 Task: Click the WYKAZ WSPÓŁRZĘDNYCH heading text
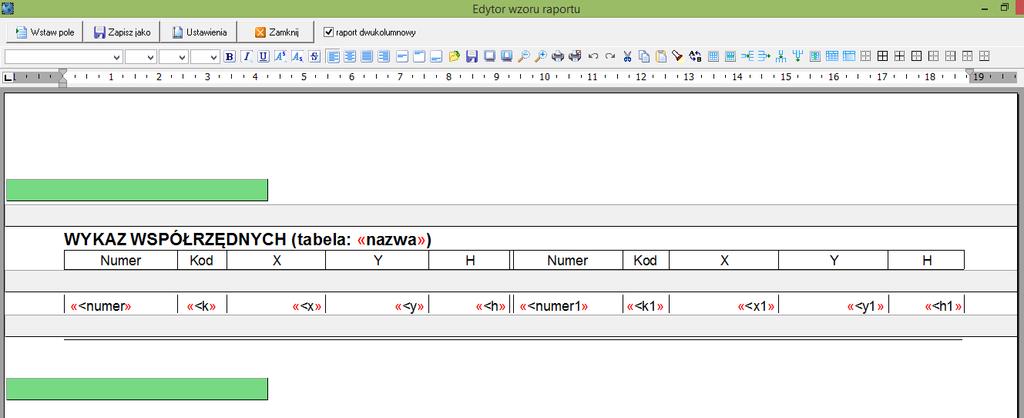(175, 240)
